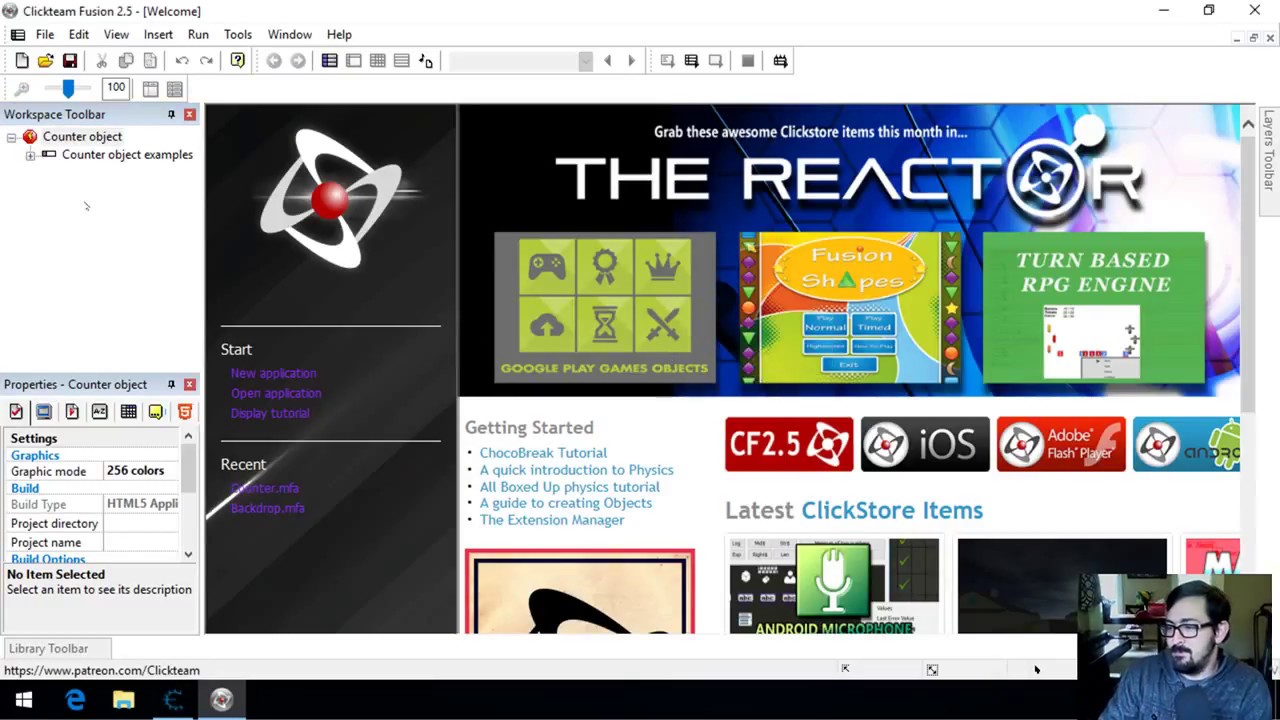Click the Display tutorial link
The image size is (1280, 720).
(x=270, y=413)
